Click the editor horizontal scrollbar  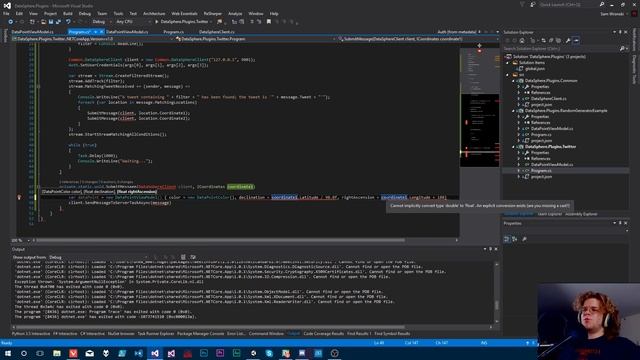pos(220,240)
